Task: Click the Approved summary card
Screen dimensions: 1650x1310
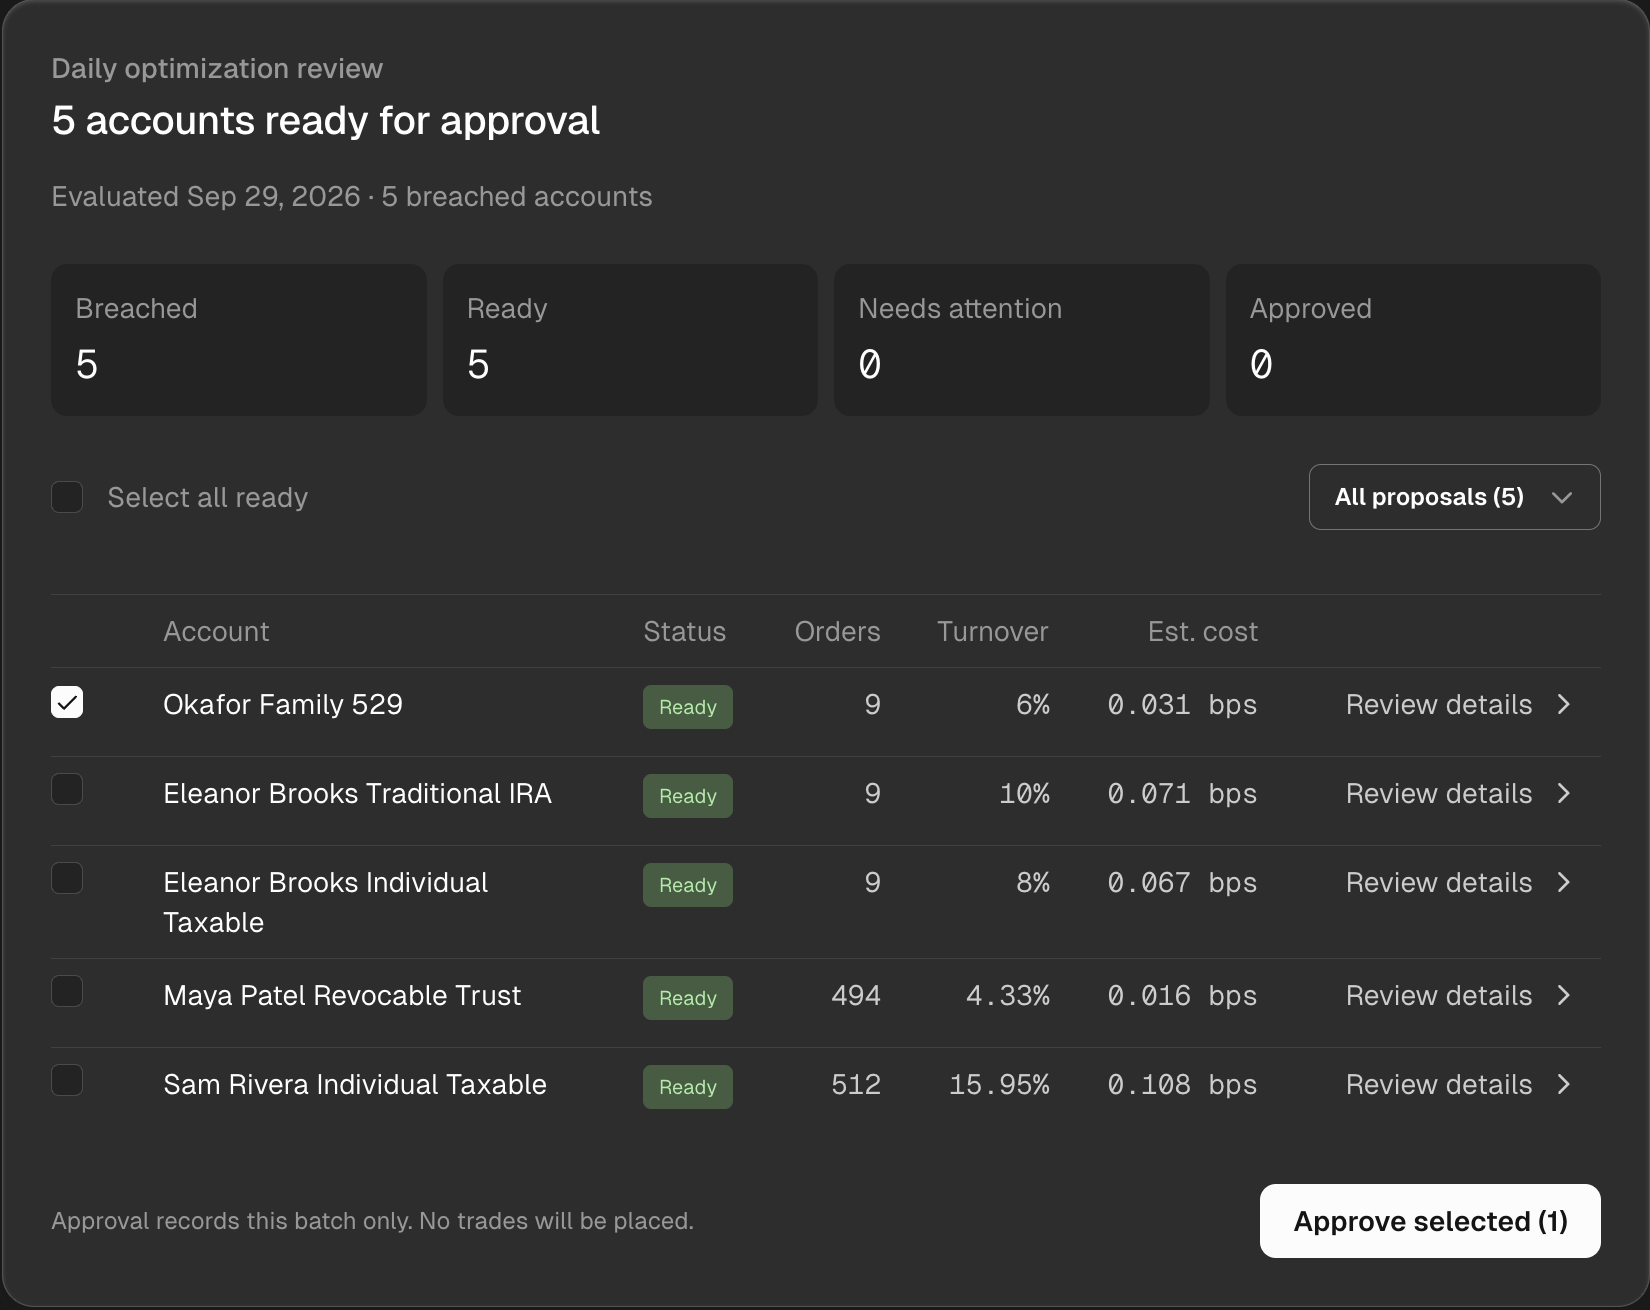Action: (1413, 340)
